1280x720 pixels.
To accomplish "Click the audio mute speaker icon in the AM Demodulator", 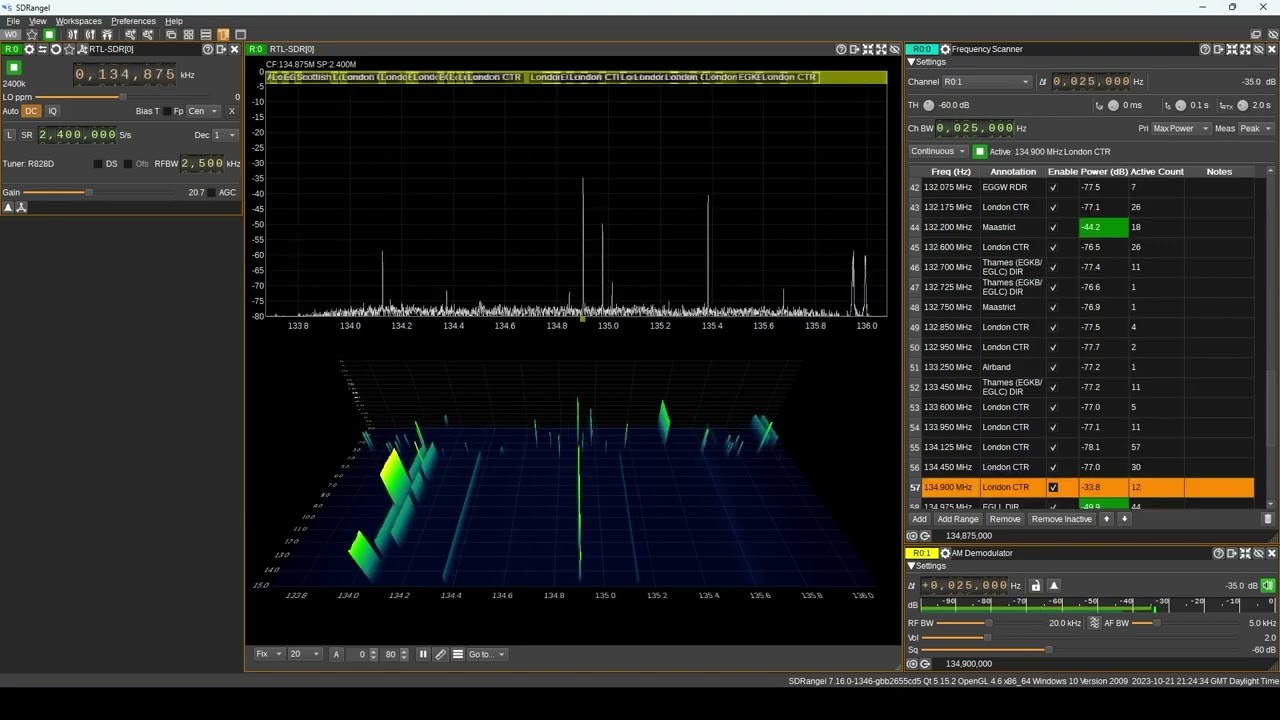I will (1268, 586).
